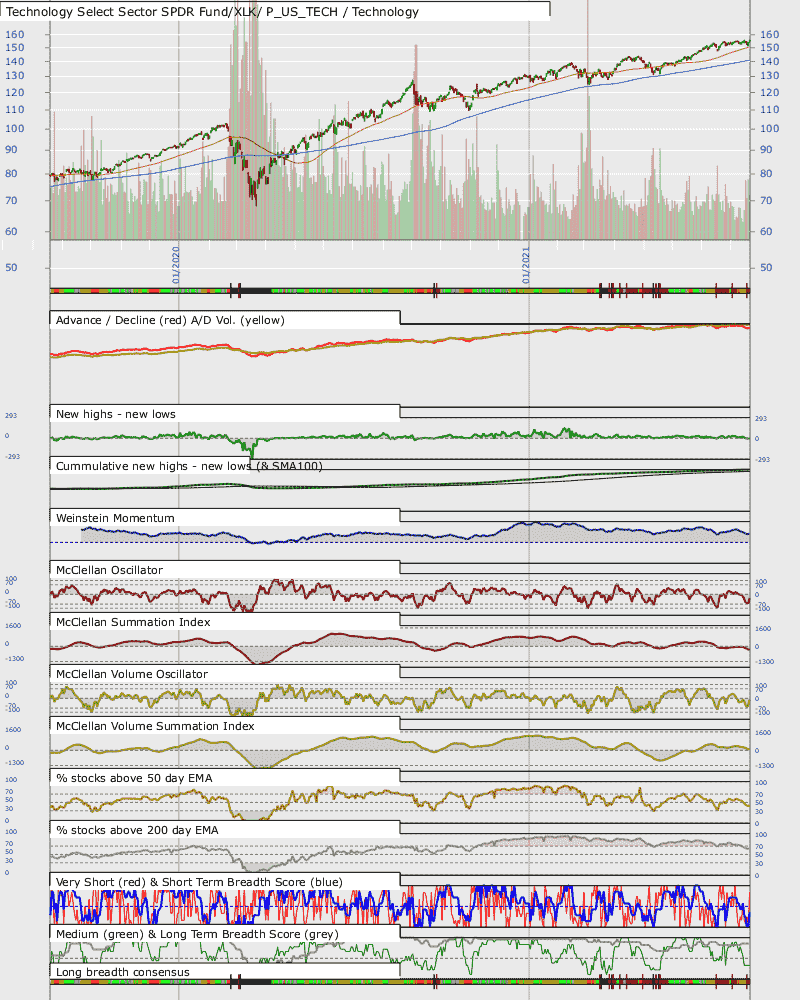Click the 90 value on right price axis
Viewport: 800px width, 1000px height.
[766, 149]
